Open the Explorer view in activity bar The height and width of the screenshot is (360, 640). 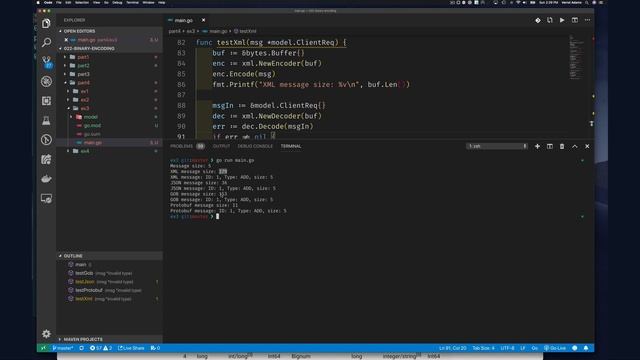pyautogui.click(x=46, y=23)
